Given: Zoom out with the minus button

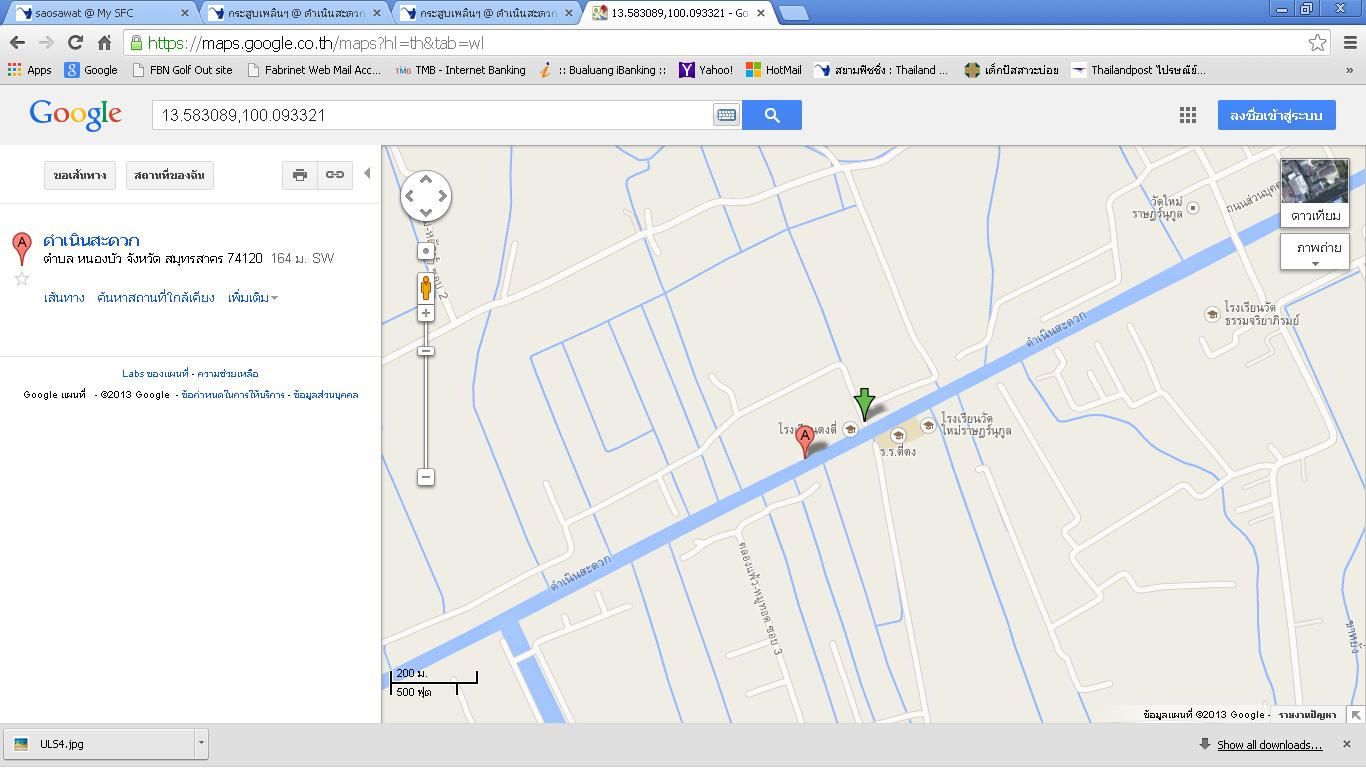Looking at the screenshot, I should point(425,477).
